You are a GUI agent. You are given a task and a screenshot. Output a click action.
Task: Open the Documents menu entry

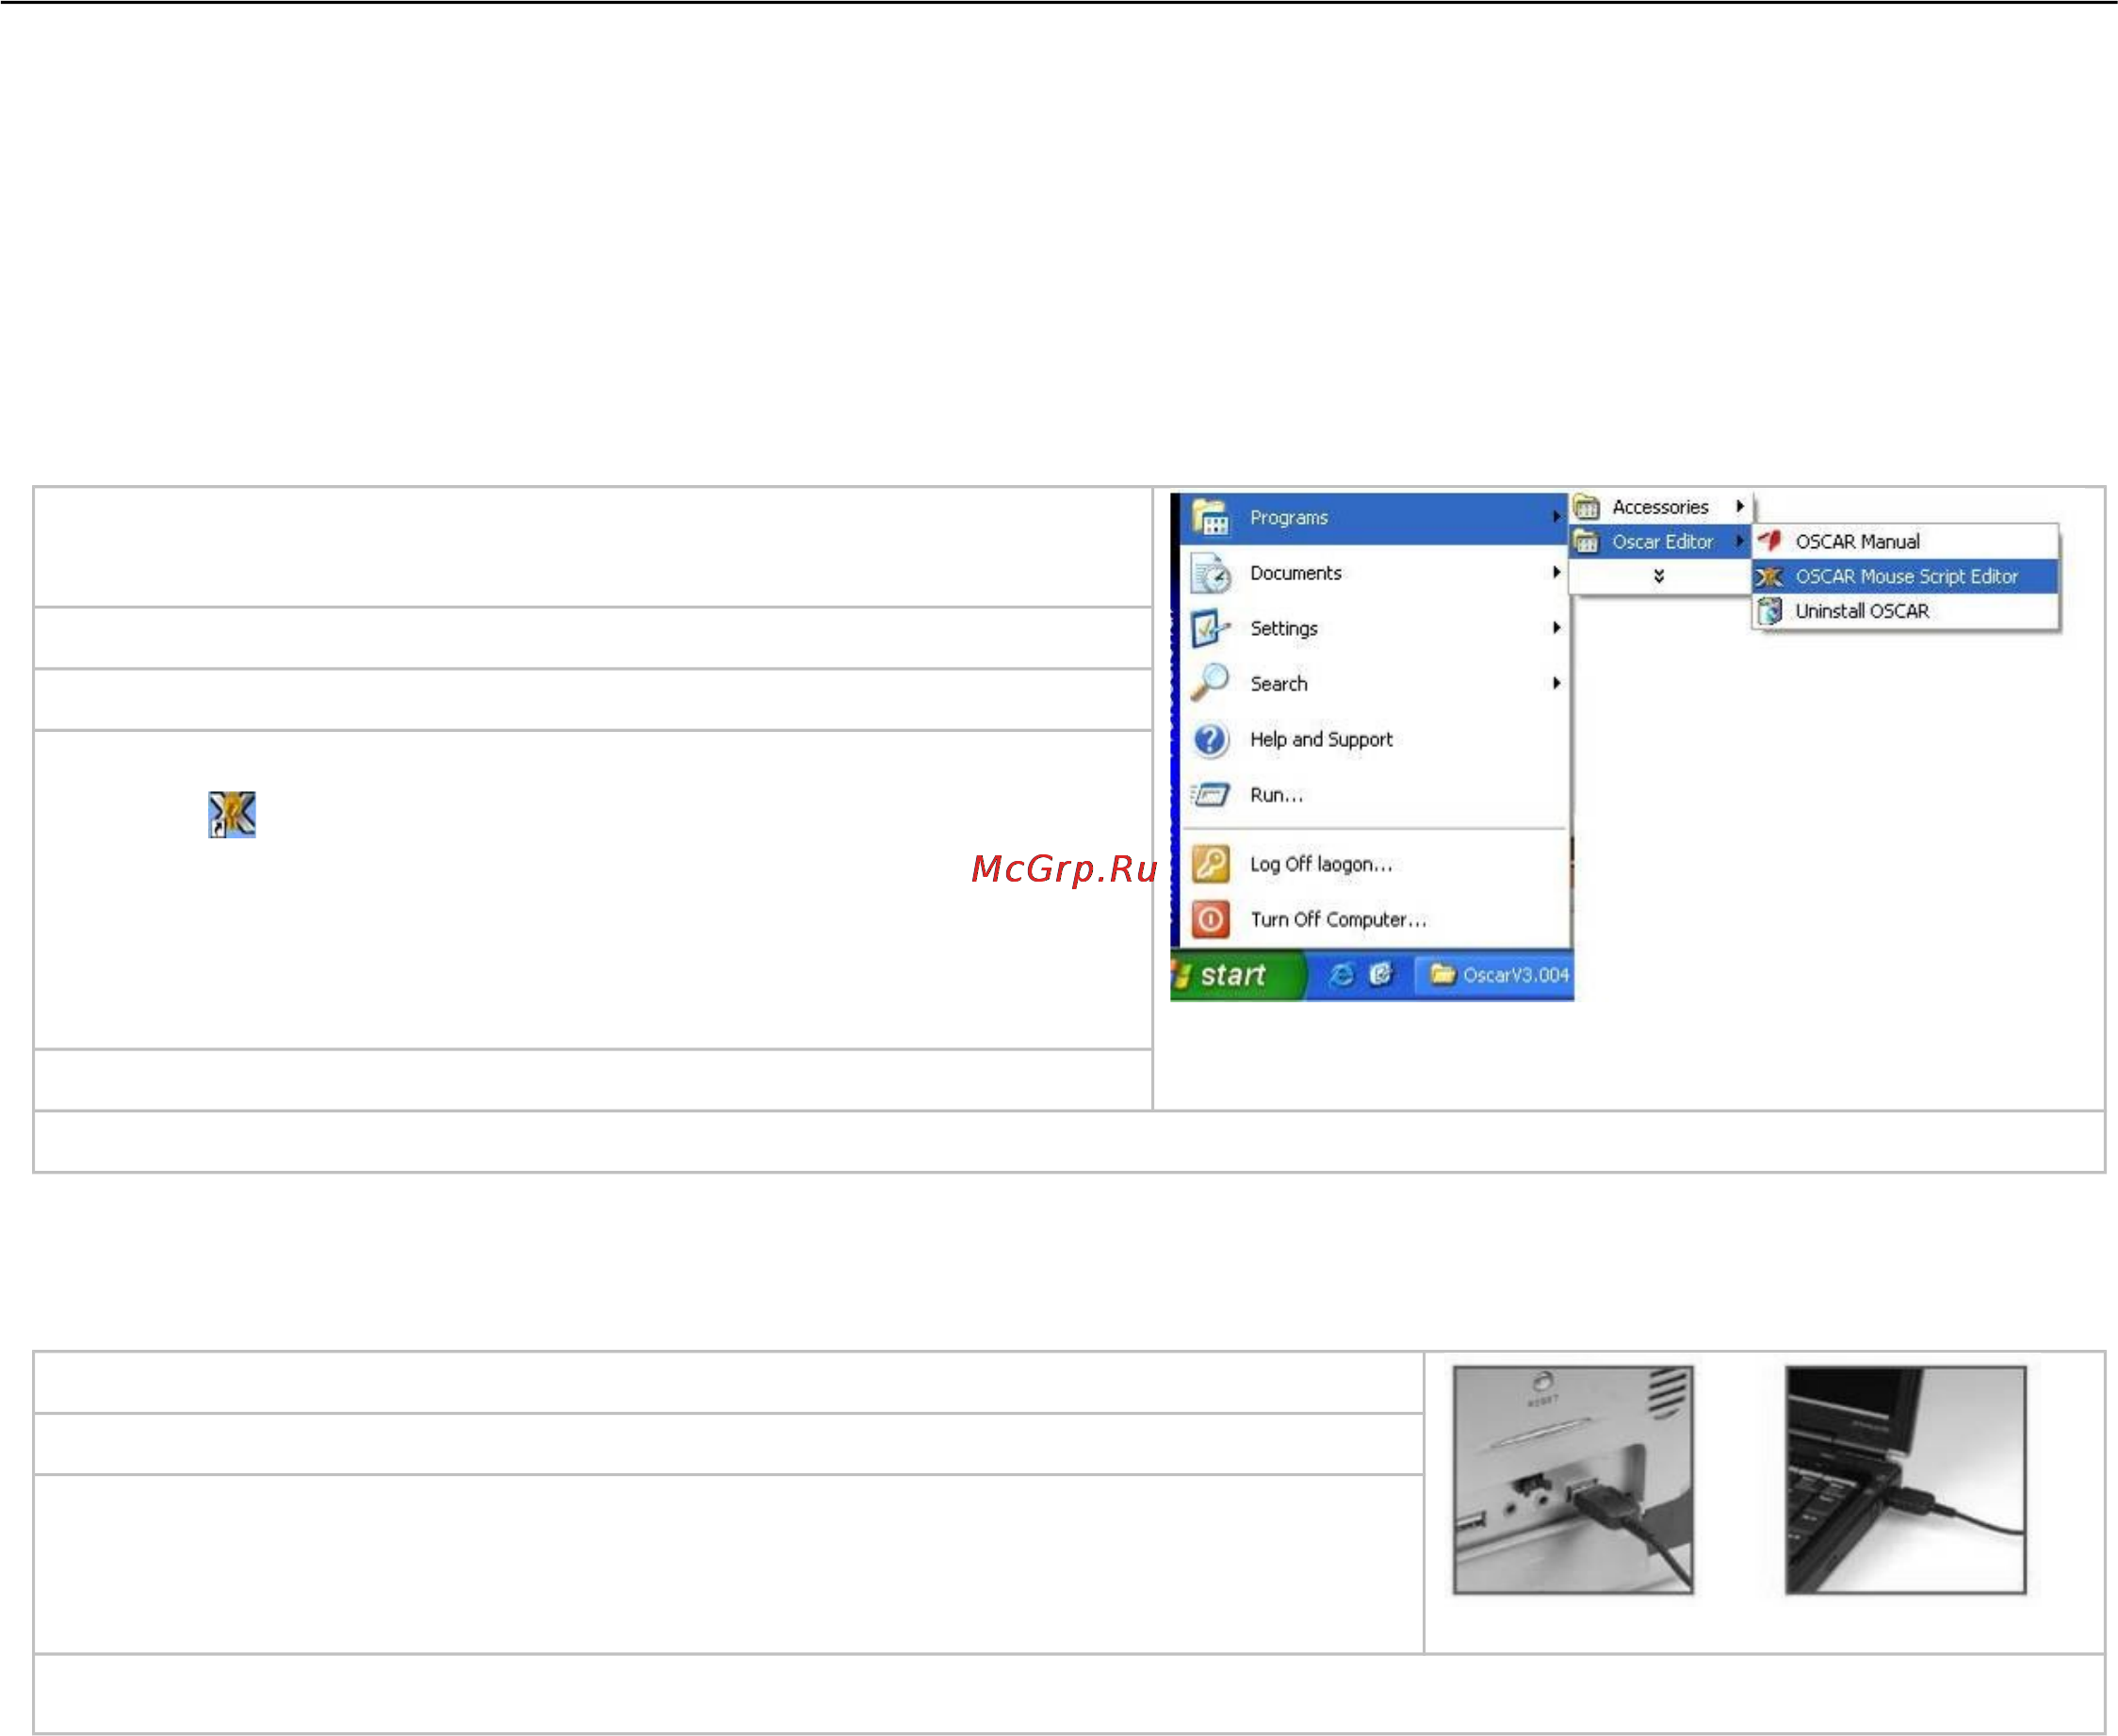point(1374,573)
